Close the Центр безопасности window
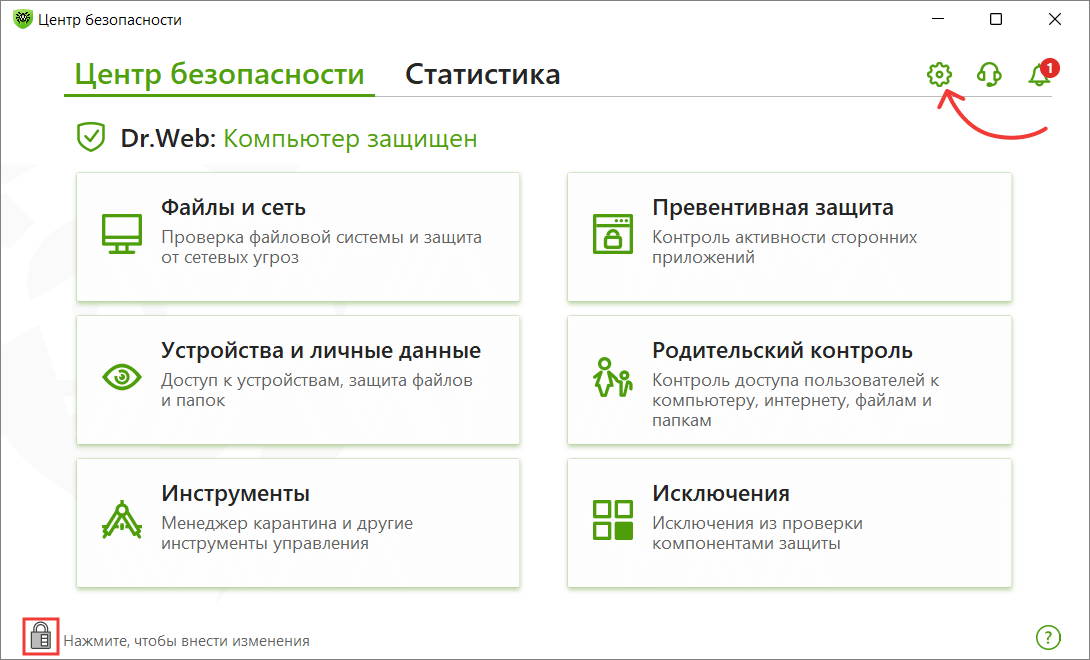The image size is (1090, 660). 1055,19
